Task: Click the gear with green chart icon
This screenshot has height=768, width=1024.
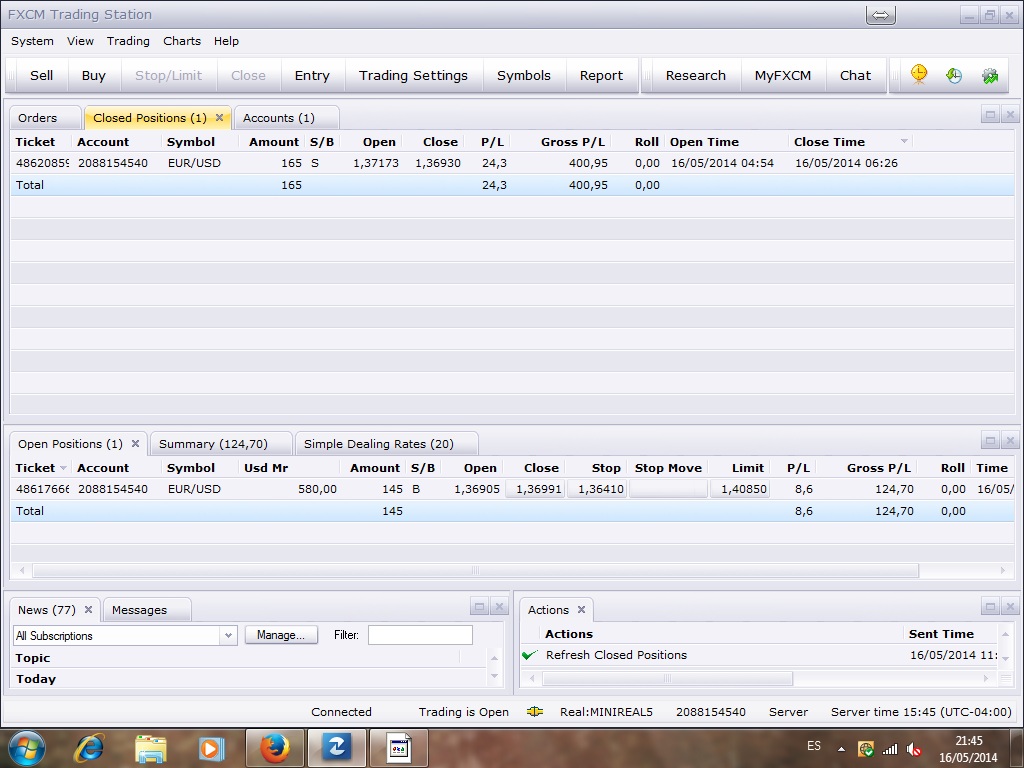Action: [990, 75]
